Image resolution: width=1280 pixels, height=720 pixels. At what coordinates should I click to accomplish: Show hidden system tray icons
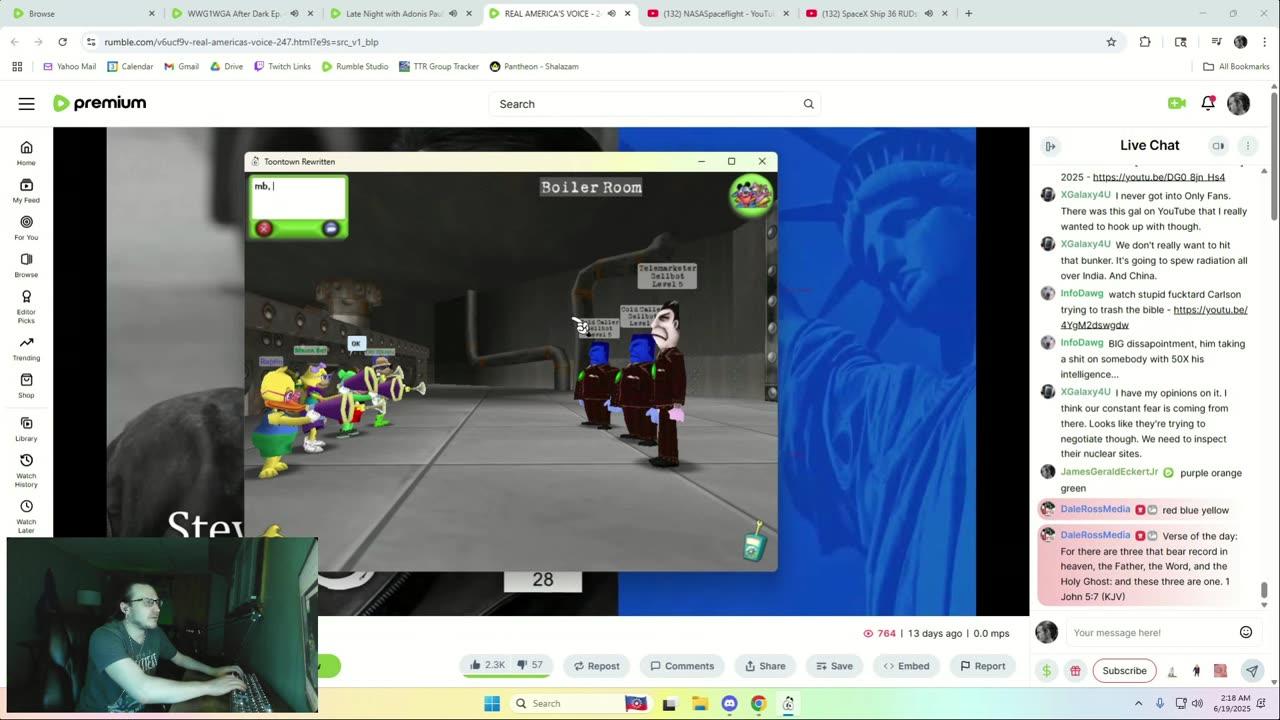(1138, 703)
